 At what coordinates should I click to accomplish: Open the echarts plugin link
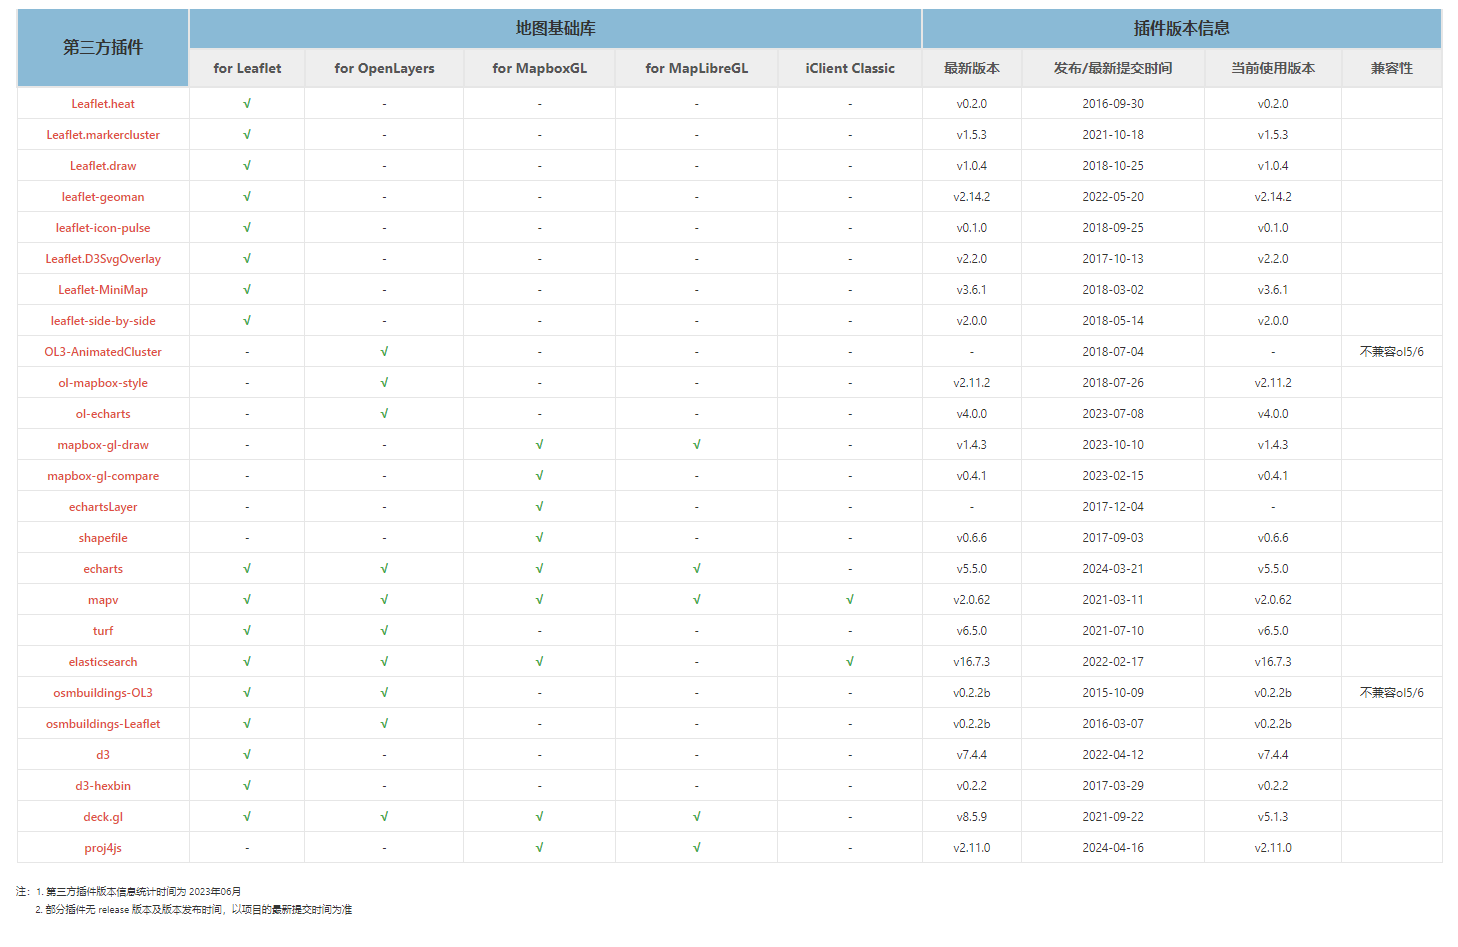103,569
